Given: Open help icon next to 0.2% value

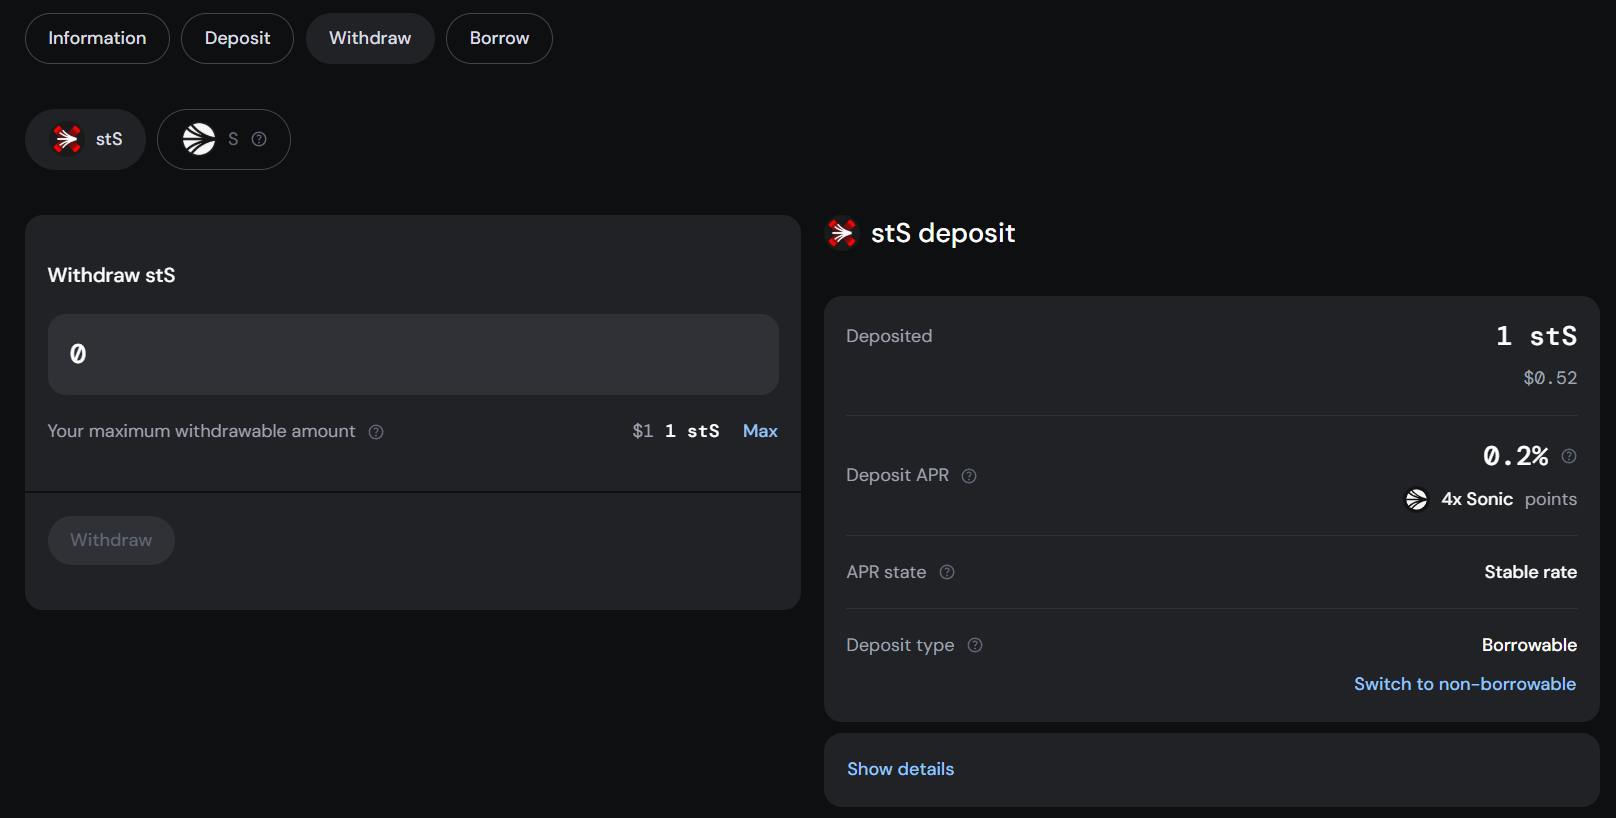Looking at the screenshot, I should click(x=1569, y=456).
